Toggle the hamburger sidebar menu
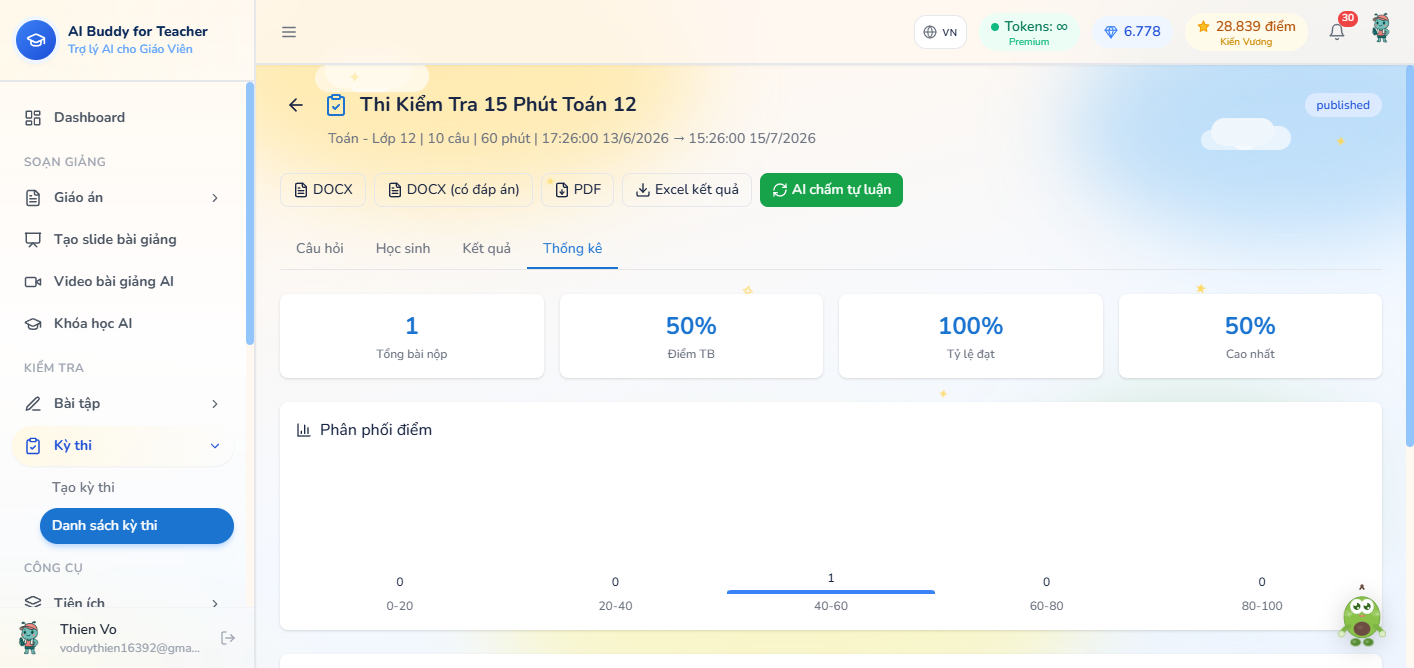 coord(289,32)
